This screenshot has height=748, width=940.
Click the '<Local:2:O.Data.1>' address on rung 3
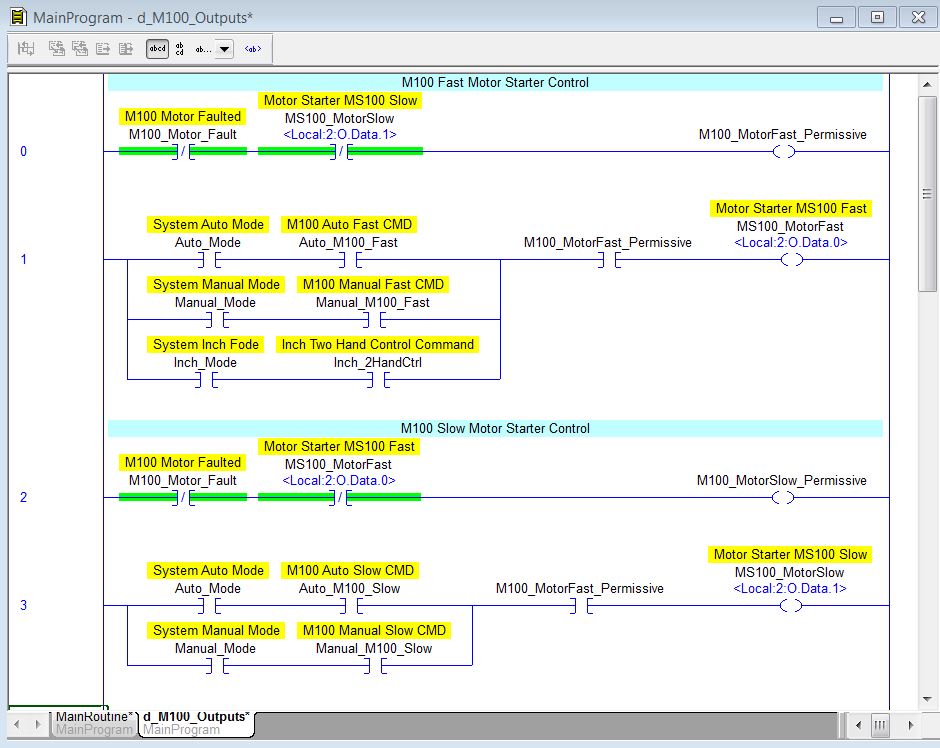790,588
